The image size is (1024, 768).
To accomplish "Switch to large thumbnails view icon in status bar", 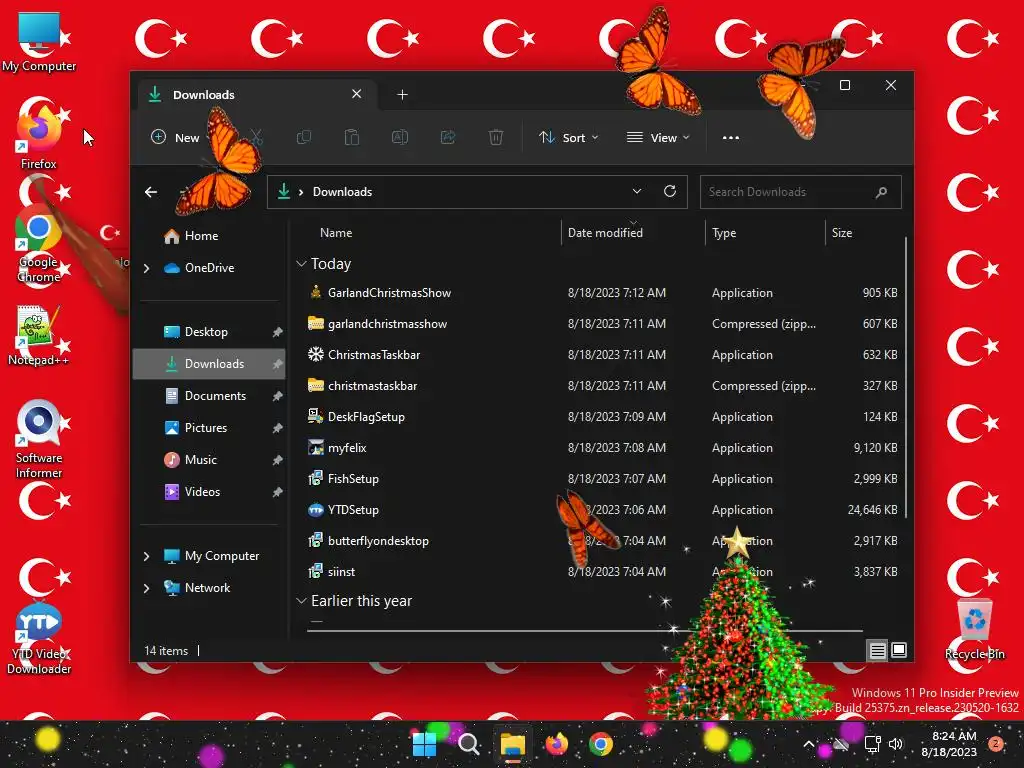I will click(899, 650).
